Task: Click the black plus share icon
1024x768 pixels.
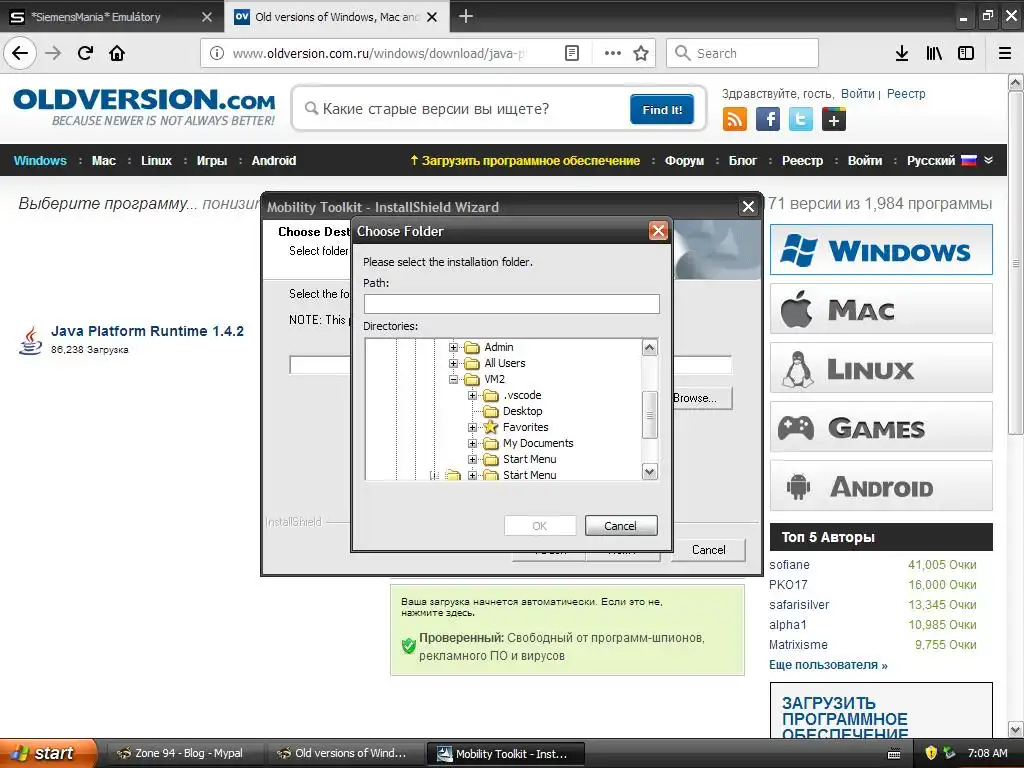Action: [x=834, y=120]
